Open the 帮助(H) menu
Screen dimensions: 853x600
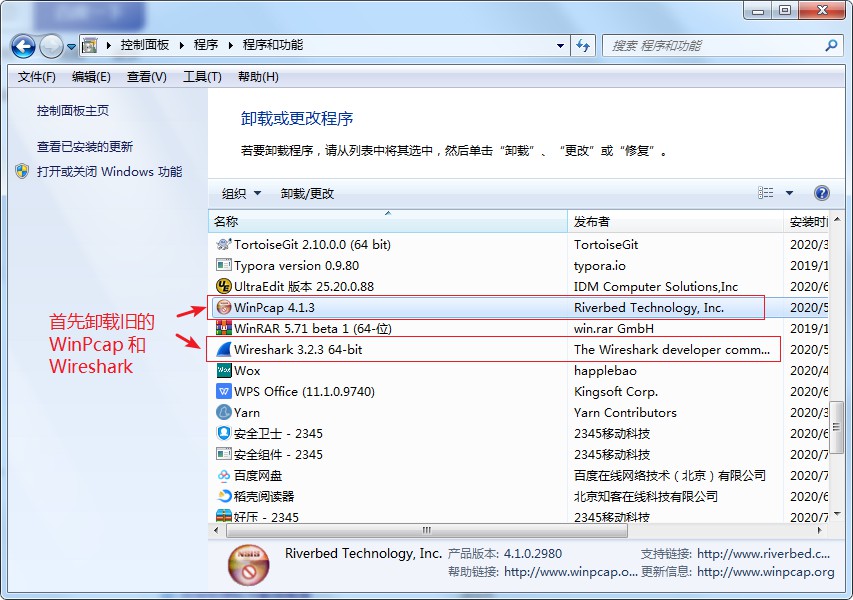point(258,77)
